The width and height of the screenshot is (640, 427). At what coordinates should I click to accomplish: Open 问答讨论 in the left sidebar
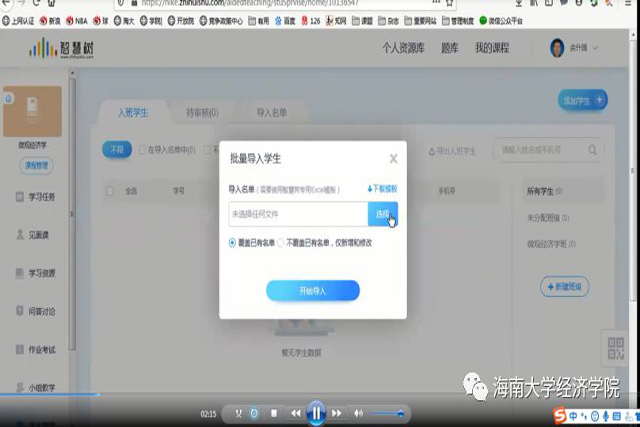42,311
